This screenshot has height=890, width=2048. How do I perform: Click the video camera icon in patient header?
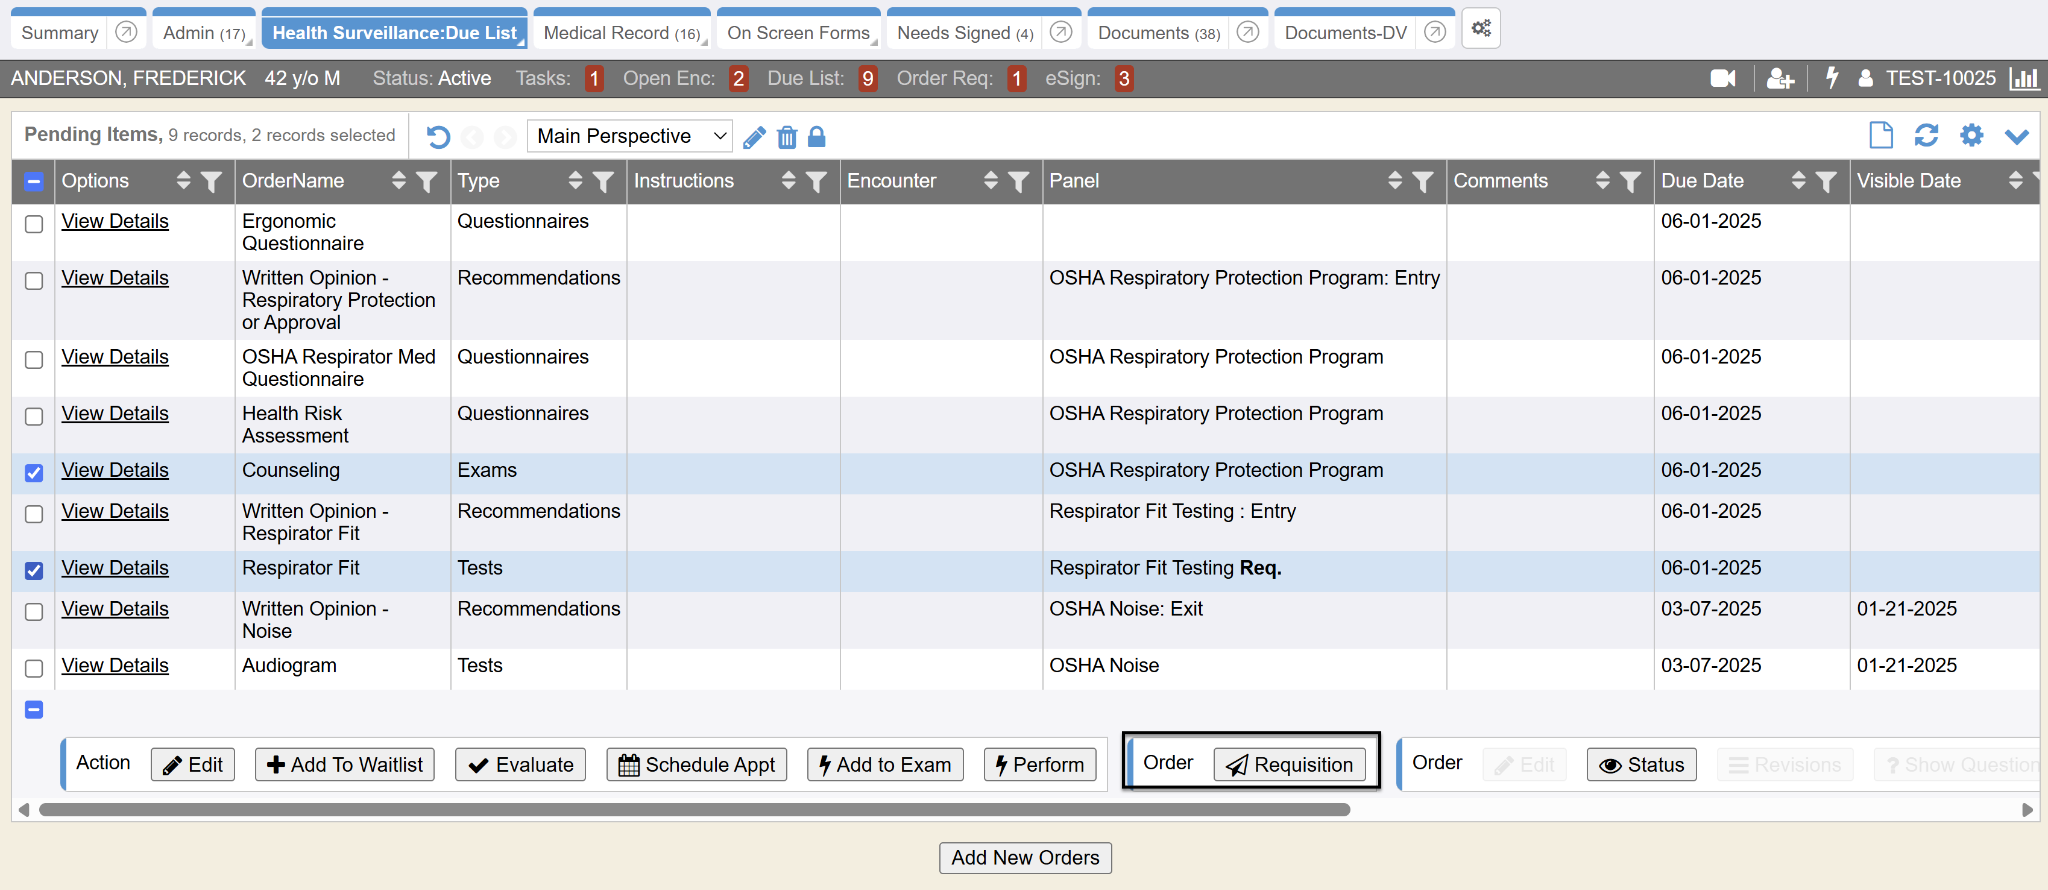[1722, 78]
